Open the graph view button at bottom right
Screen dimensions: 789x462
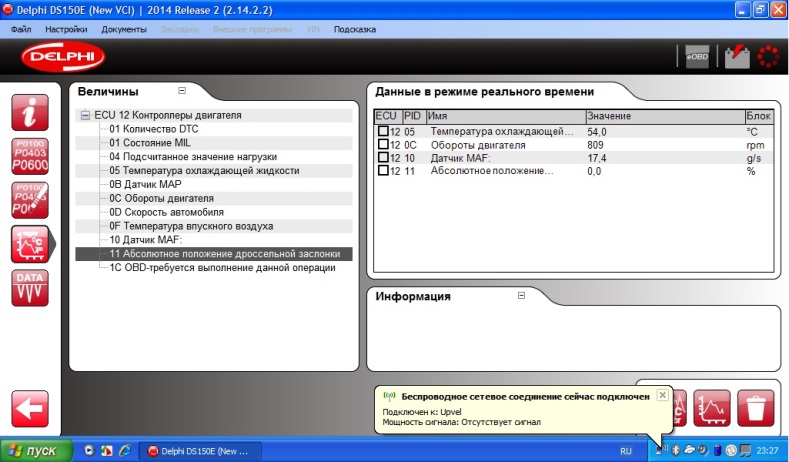coord(712,408)
